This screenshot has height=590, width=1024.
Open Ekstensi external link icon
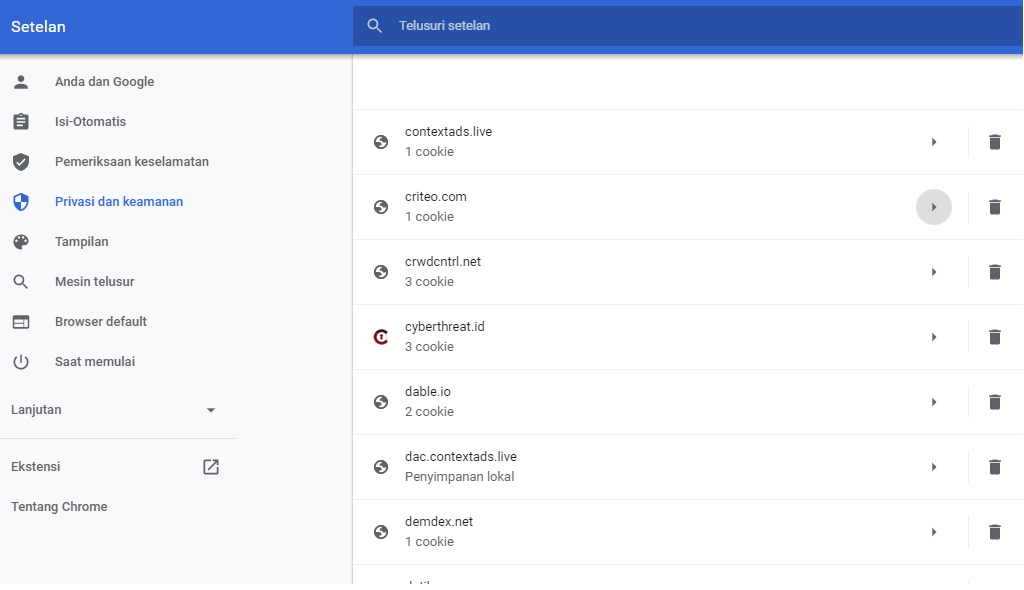click(x=211, y=467)
